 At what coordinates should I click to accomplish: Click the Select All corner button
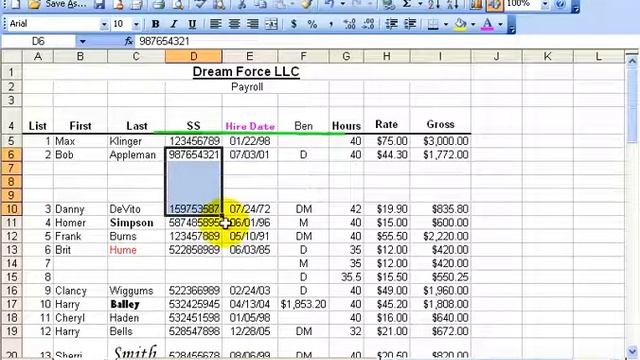point(11,56)
